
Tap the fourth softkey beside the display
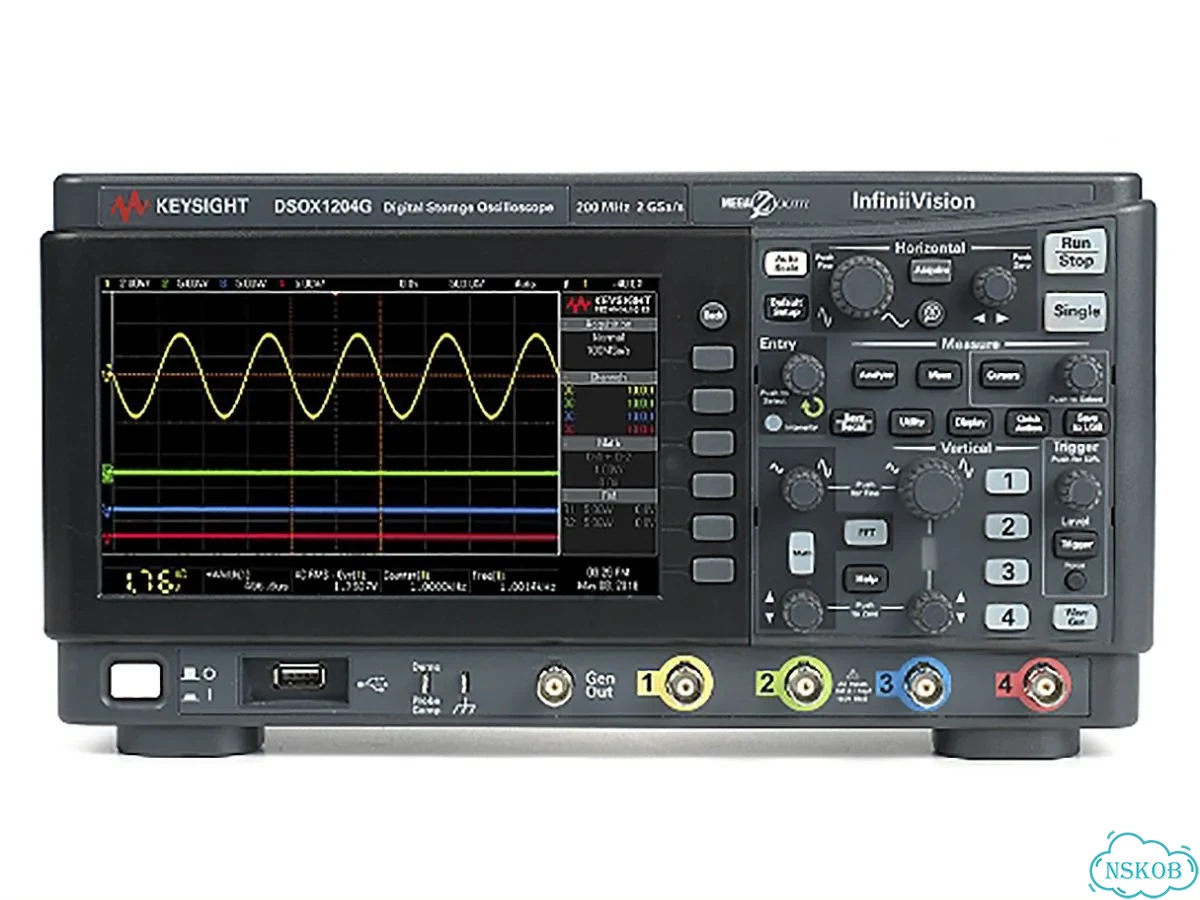pos(713,485)
